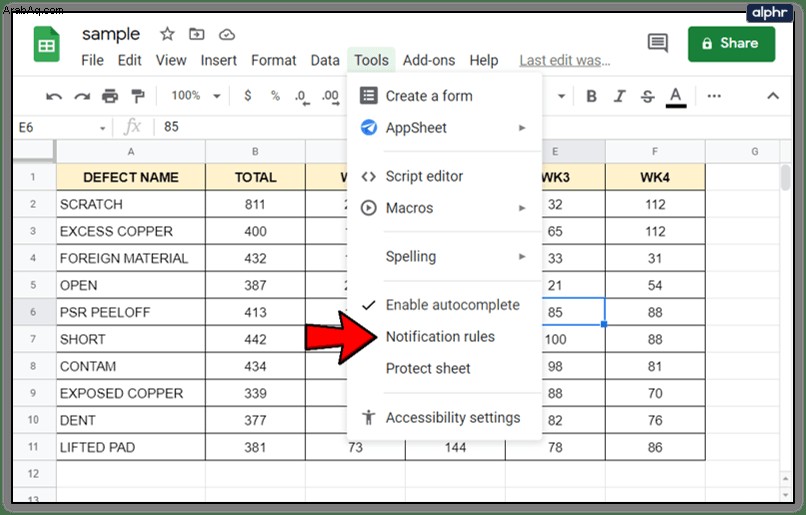Click the Print icon in toolbar
The width and height of the screenshot is (806, 515).
109,96
